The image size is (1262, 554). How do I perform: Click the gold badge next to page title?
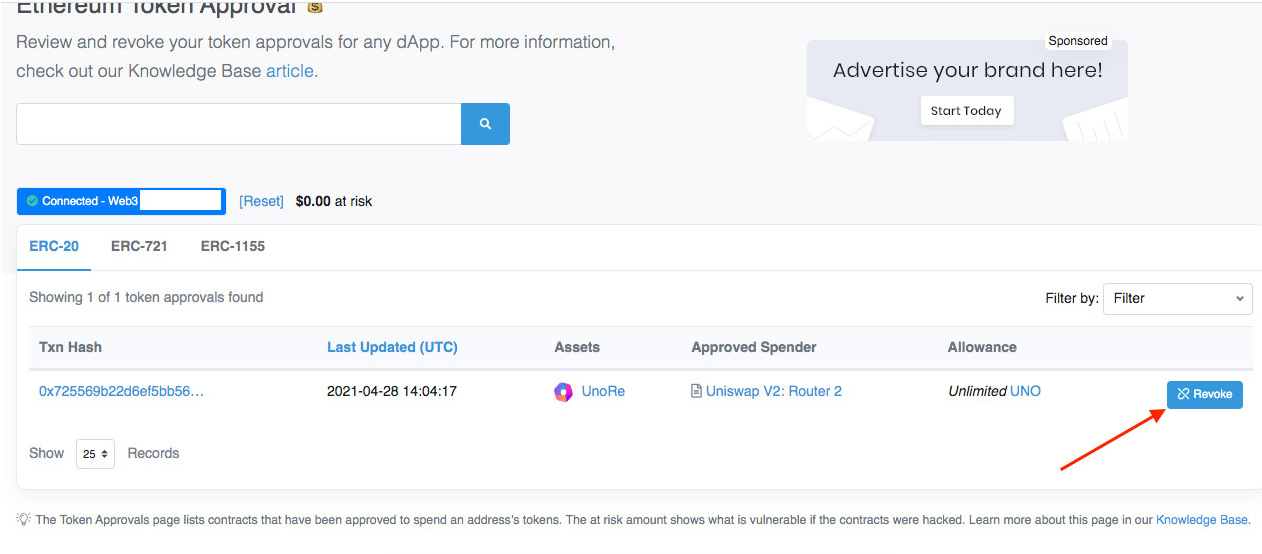315,7
